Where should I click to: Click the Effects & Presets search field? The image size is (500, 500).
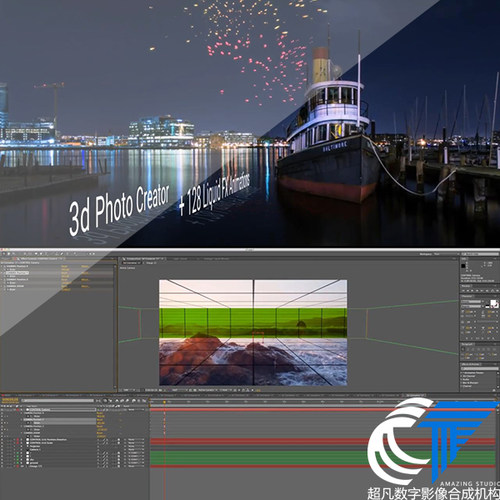480,369
